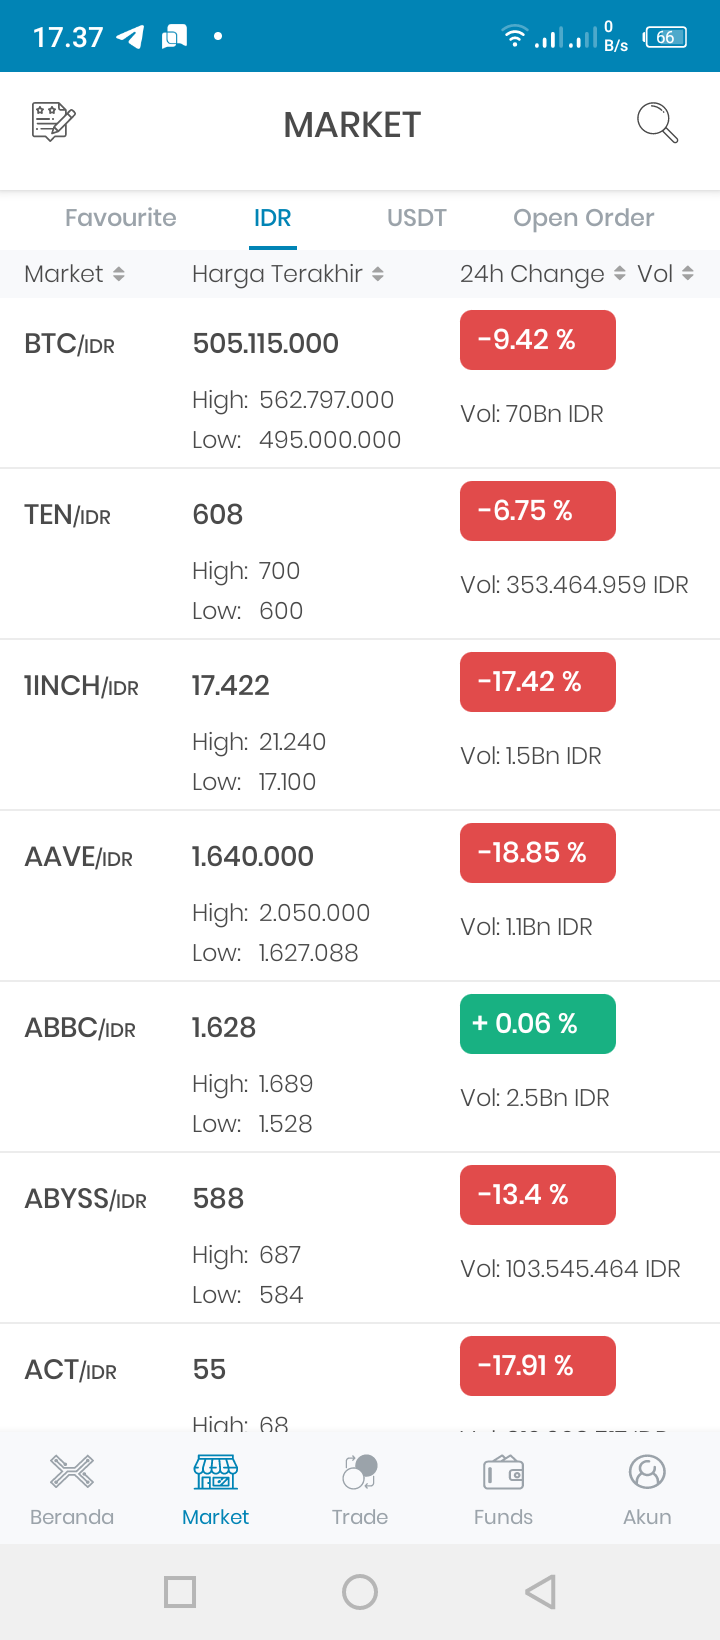
Task: Tap the Android back triangle button
Action: [x=540, y=1592]
